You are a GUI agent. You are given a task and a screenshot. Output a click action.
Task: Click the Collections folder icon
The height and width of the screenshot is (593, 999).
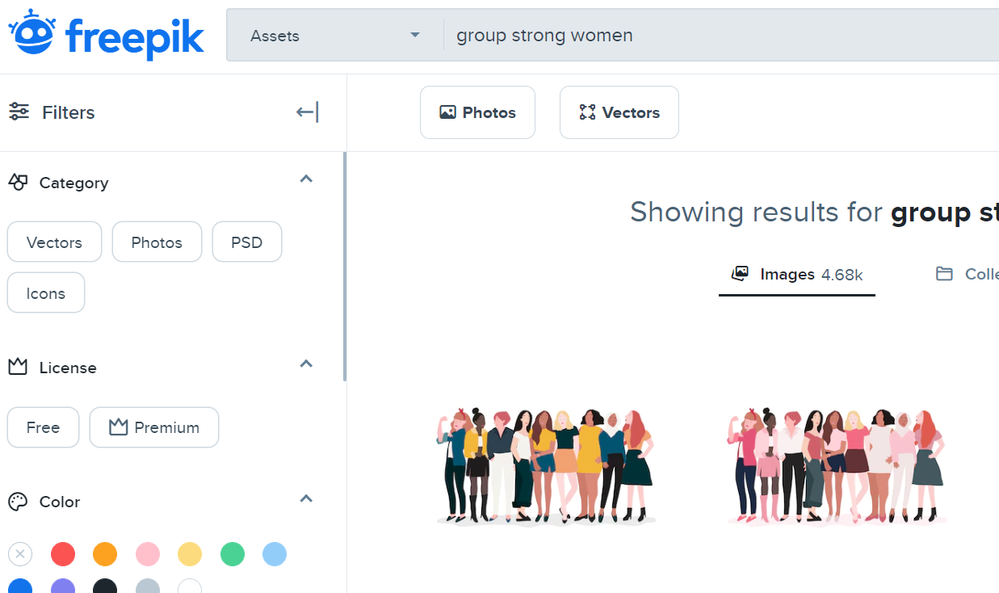[944, 274]
